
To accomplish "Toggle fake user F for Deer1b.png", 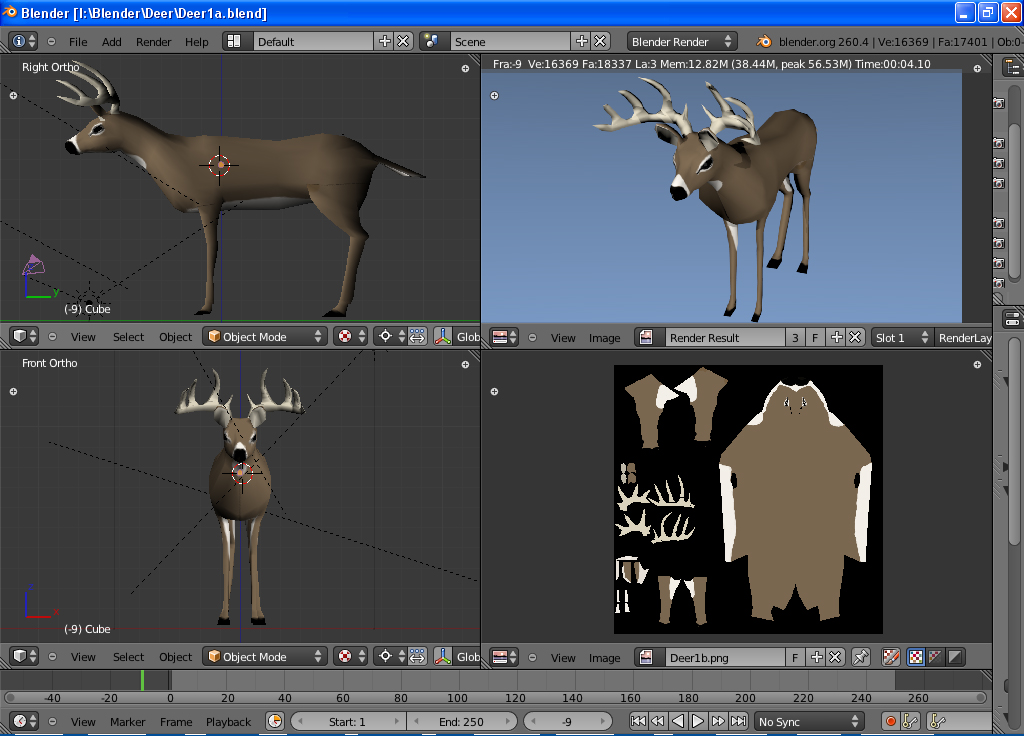I will point(795,657).
